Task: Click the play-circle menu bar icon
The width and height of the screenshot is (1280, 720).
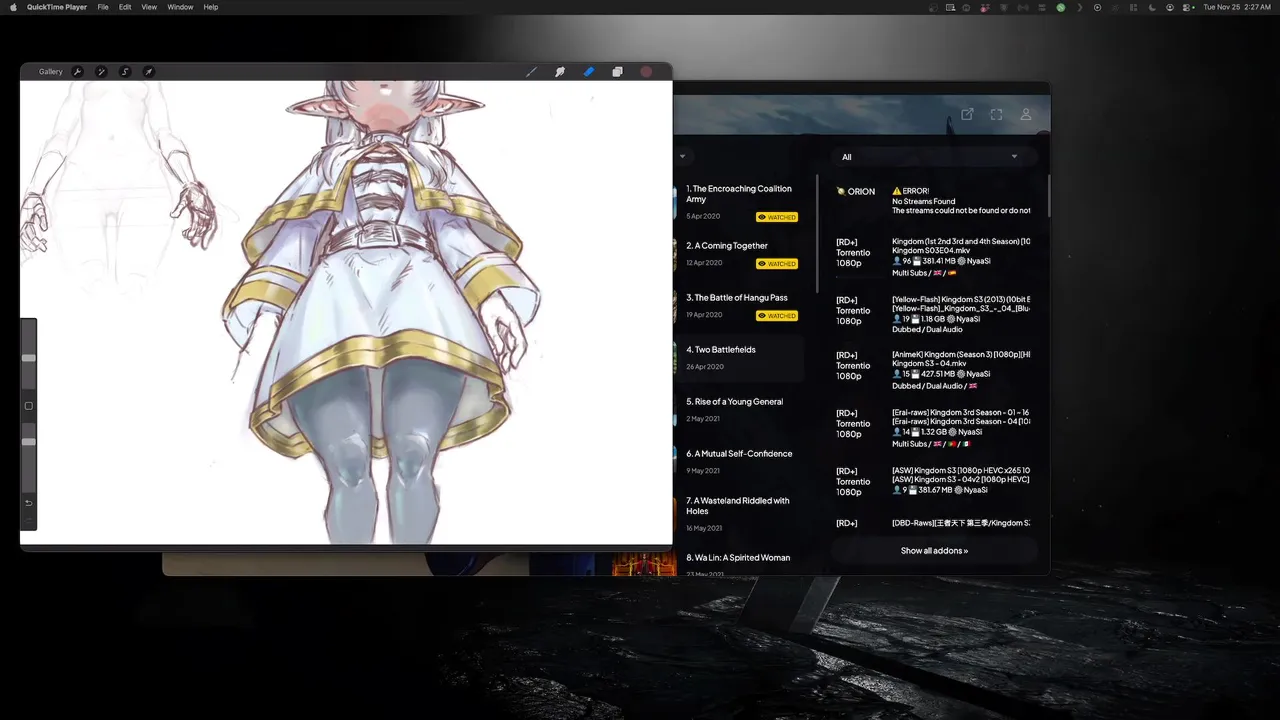Action: 1097,7
